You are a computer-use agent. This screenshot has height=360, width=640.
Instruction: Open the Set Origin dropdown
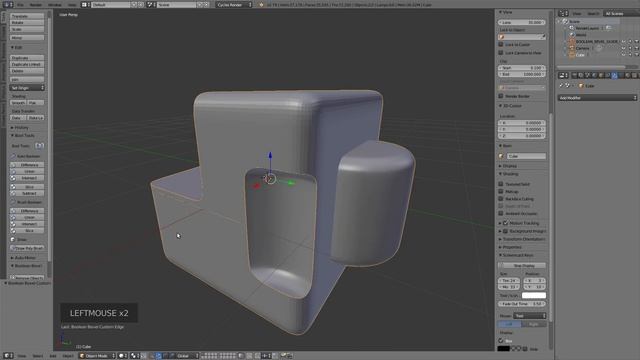[27, 88]
